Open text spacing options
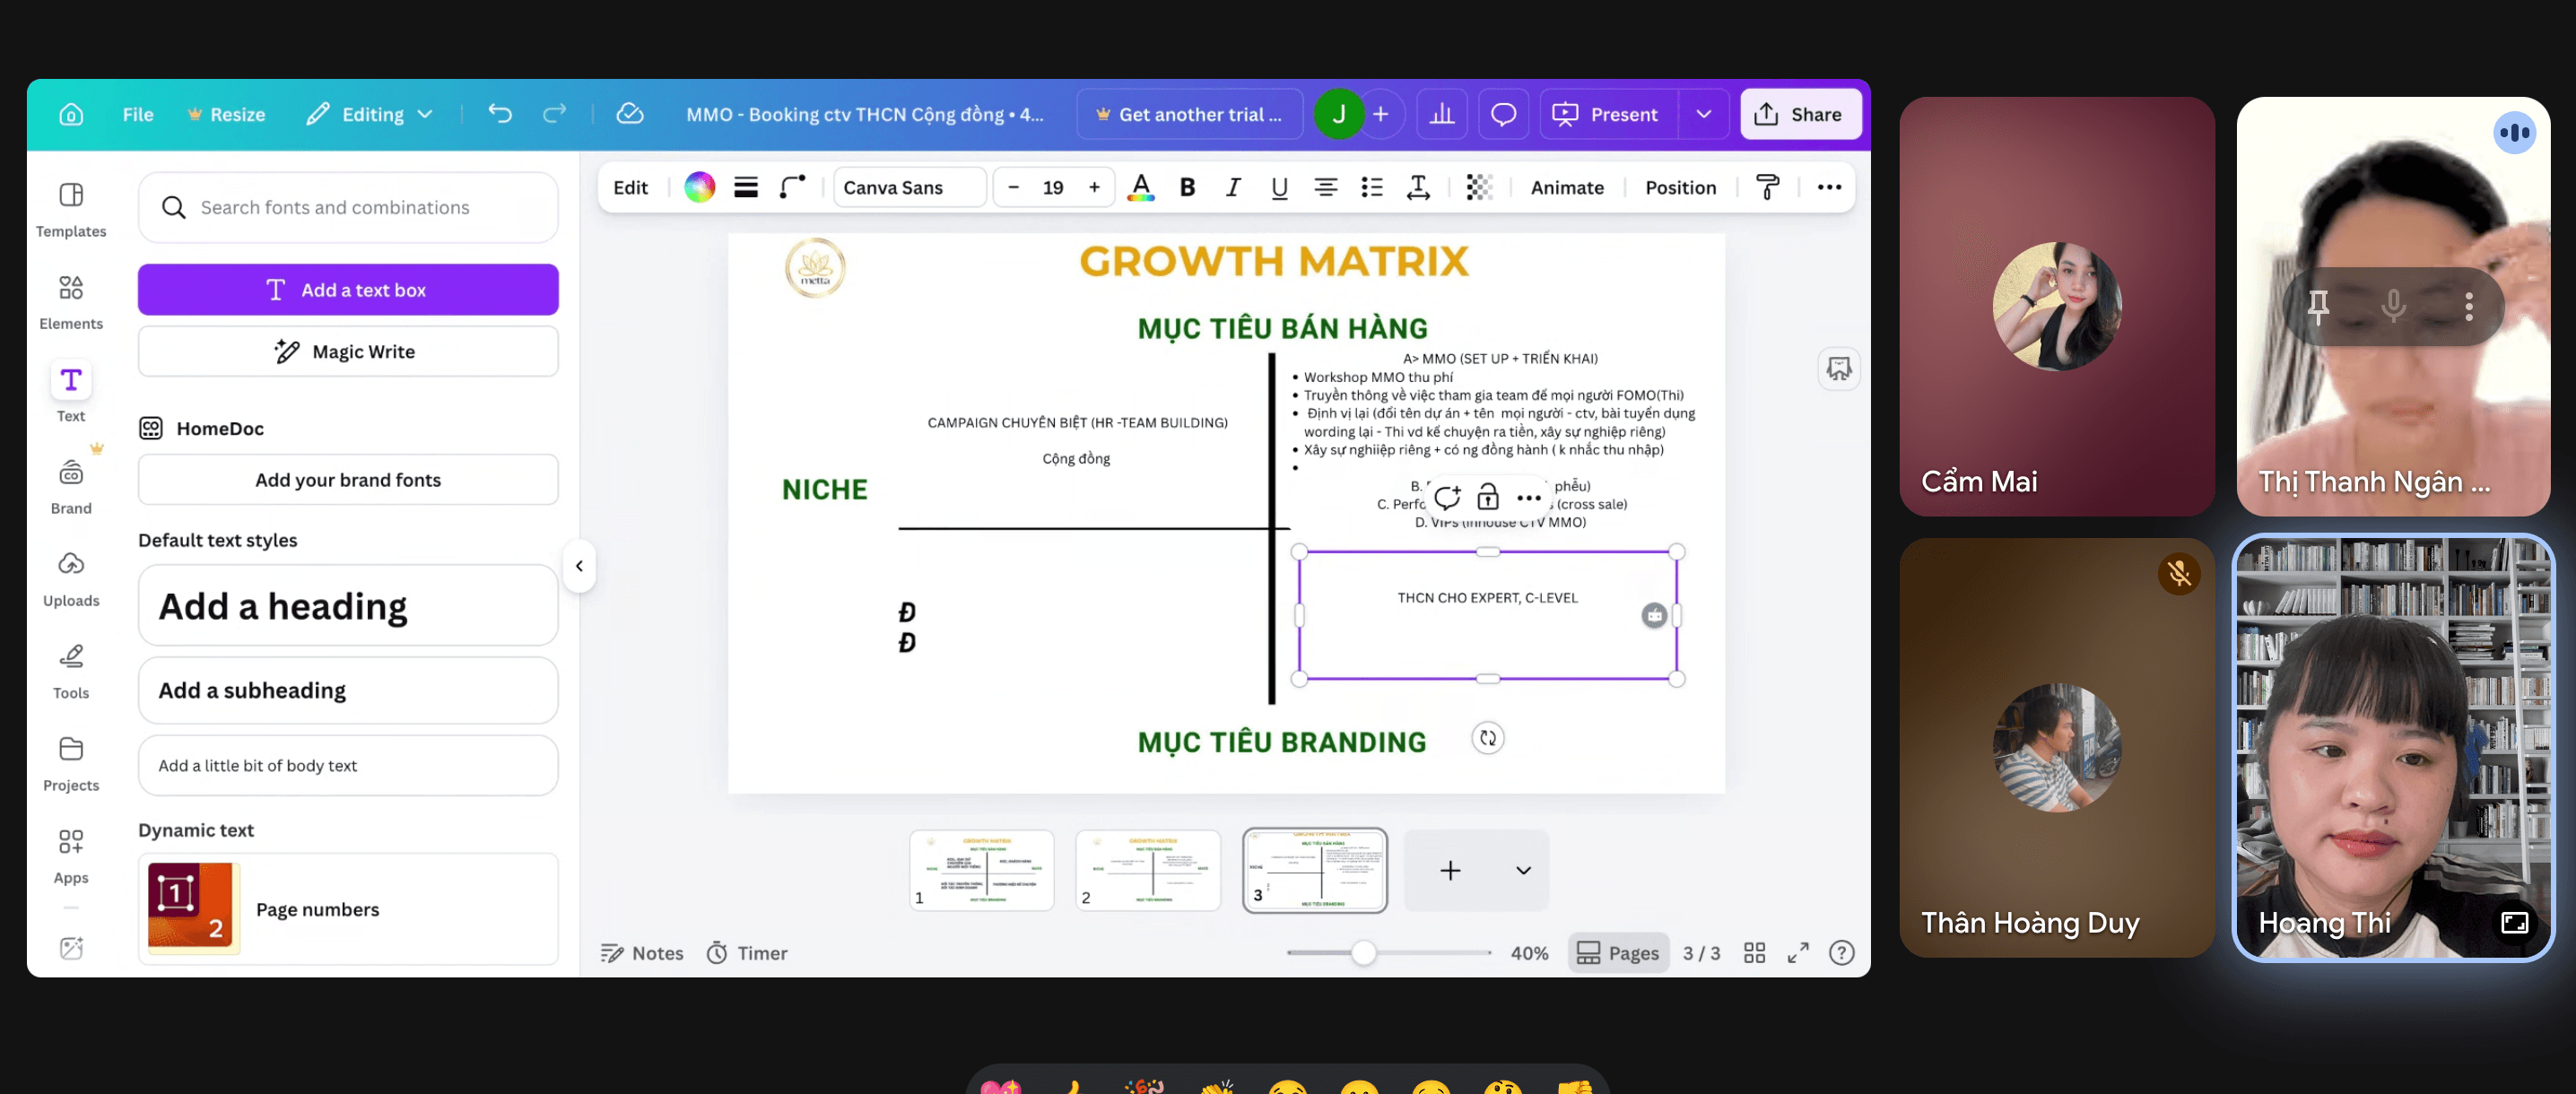Viewport: 2576px width, 1094px height. click(x=1418, y=187)
